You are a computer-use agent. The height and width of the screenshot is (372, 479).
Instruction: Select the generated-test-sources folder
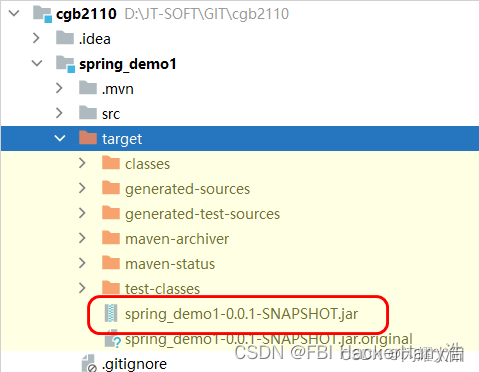(202, 214)
